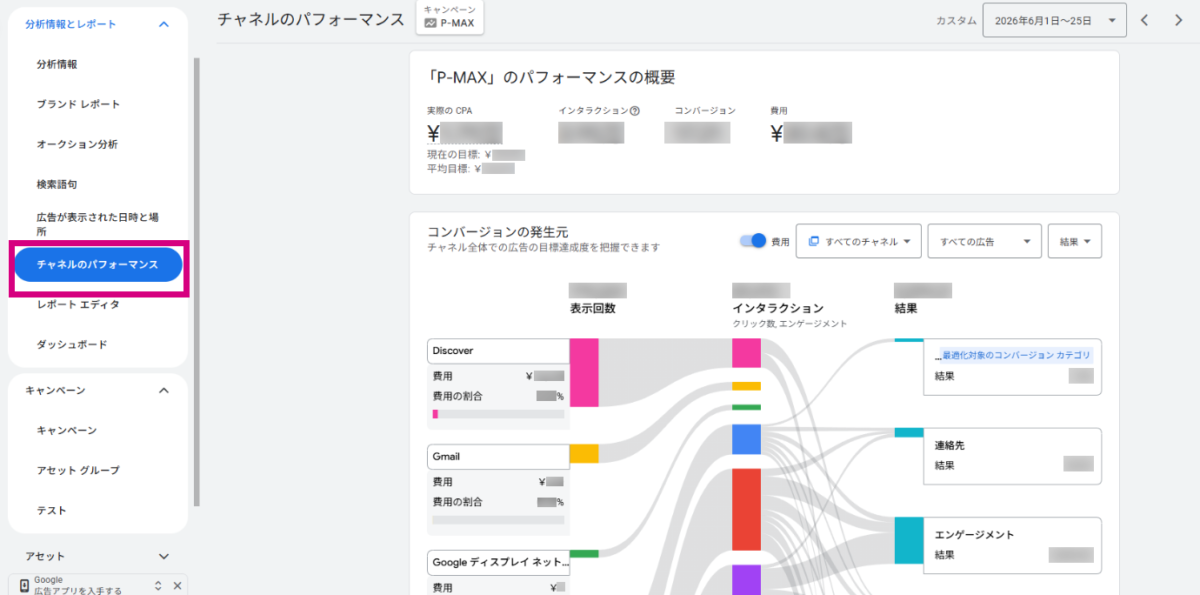Click the pink Discover impressions bar
The image size is (1200, 595).
tap(584, 372)
